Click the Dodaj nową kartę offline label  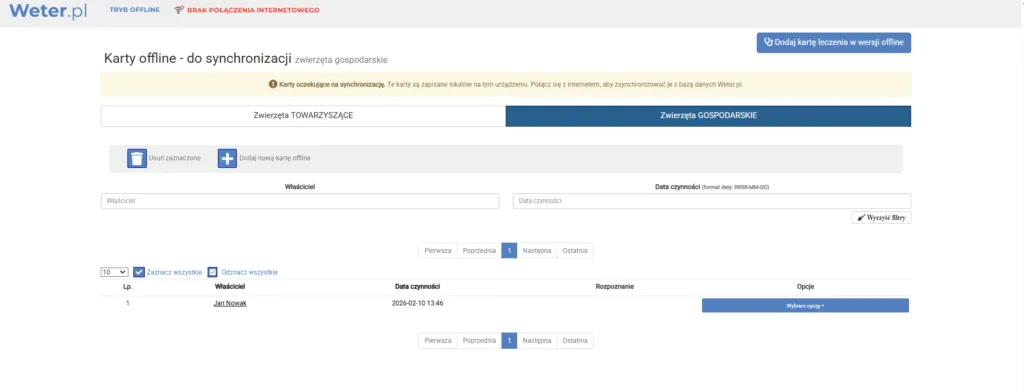275,158
